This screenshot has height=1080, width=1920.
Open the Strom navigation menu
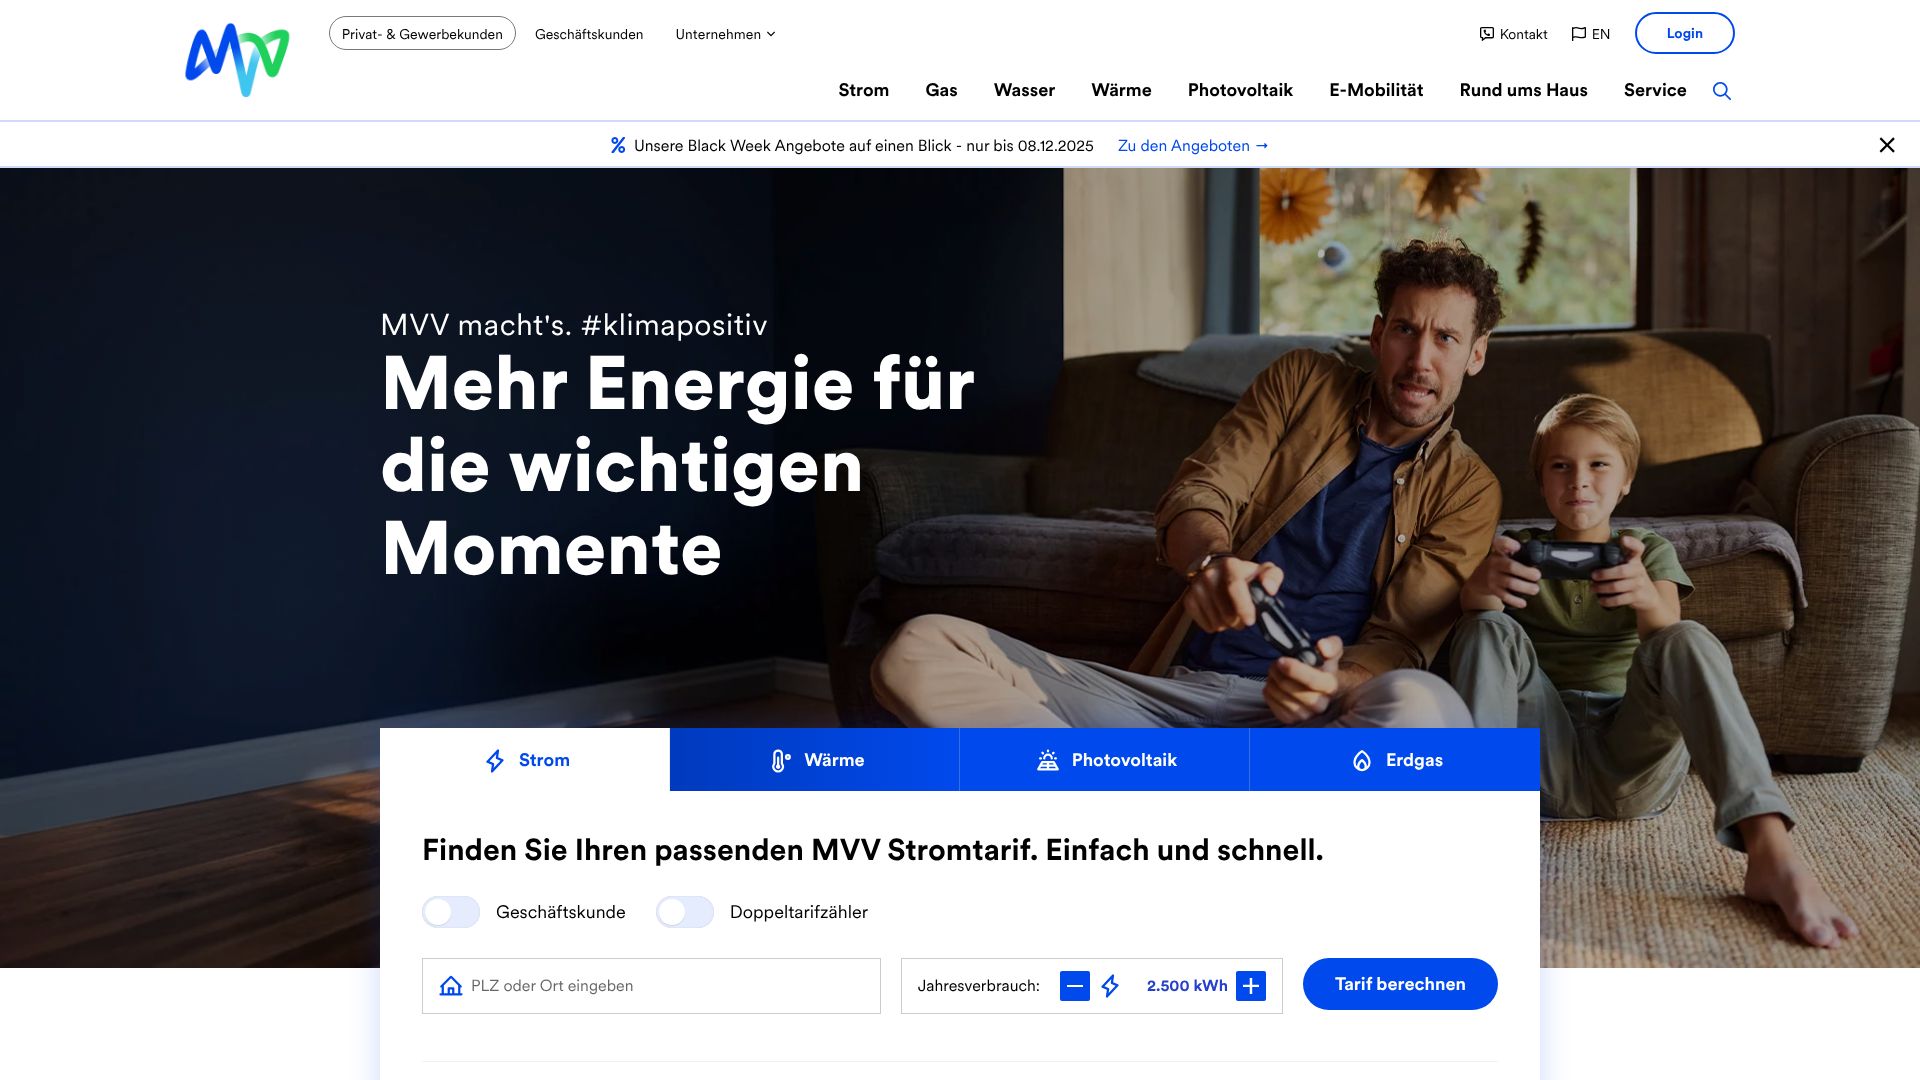coord(863,90)
